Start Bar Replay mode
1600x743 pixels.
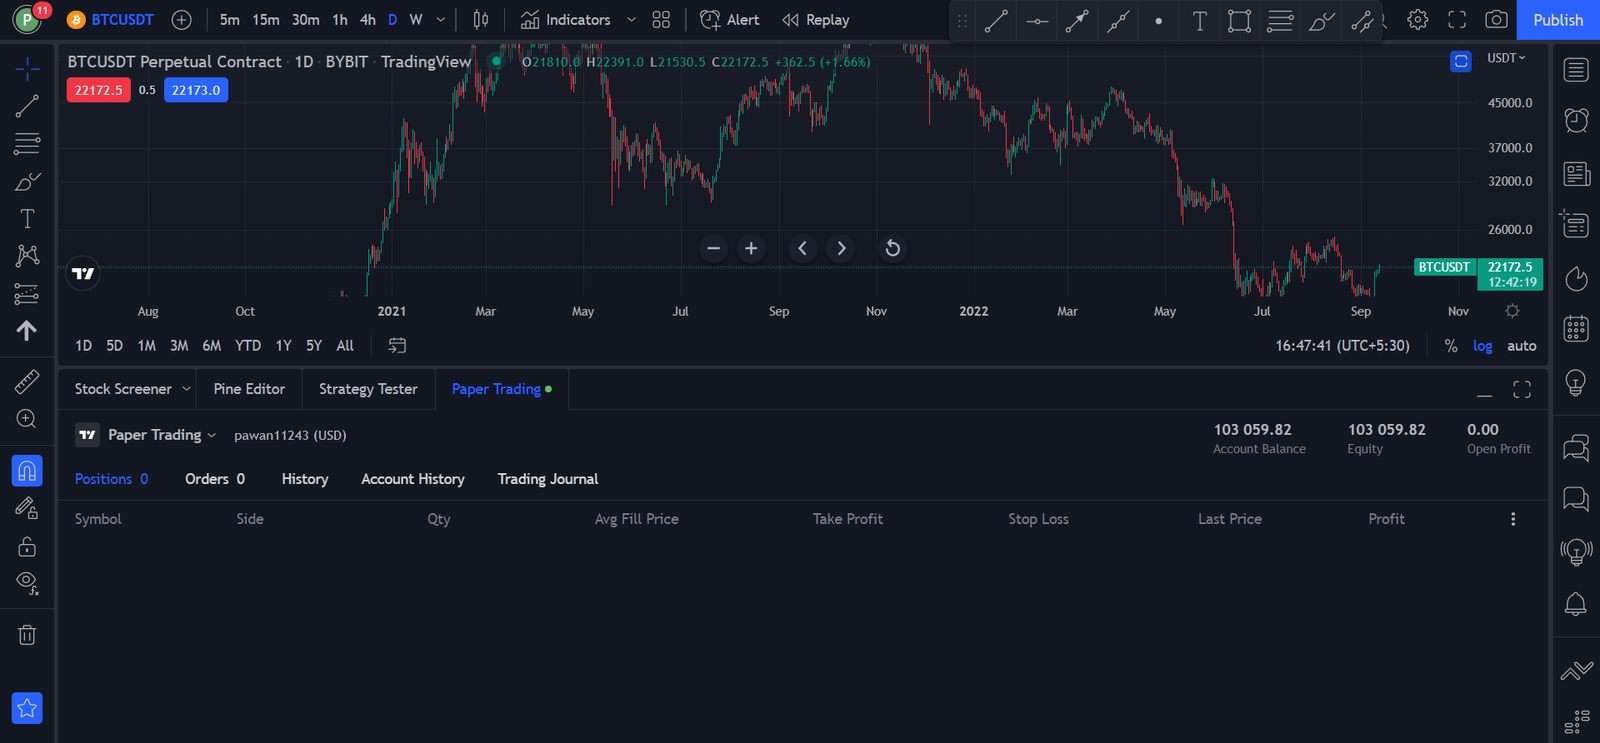[815, 20]
